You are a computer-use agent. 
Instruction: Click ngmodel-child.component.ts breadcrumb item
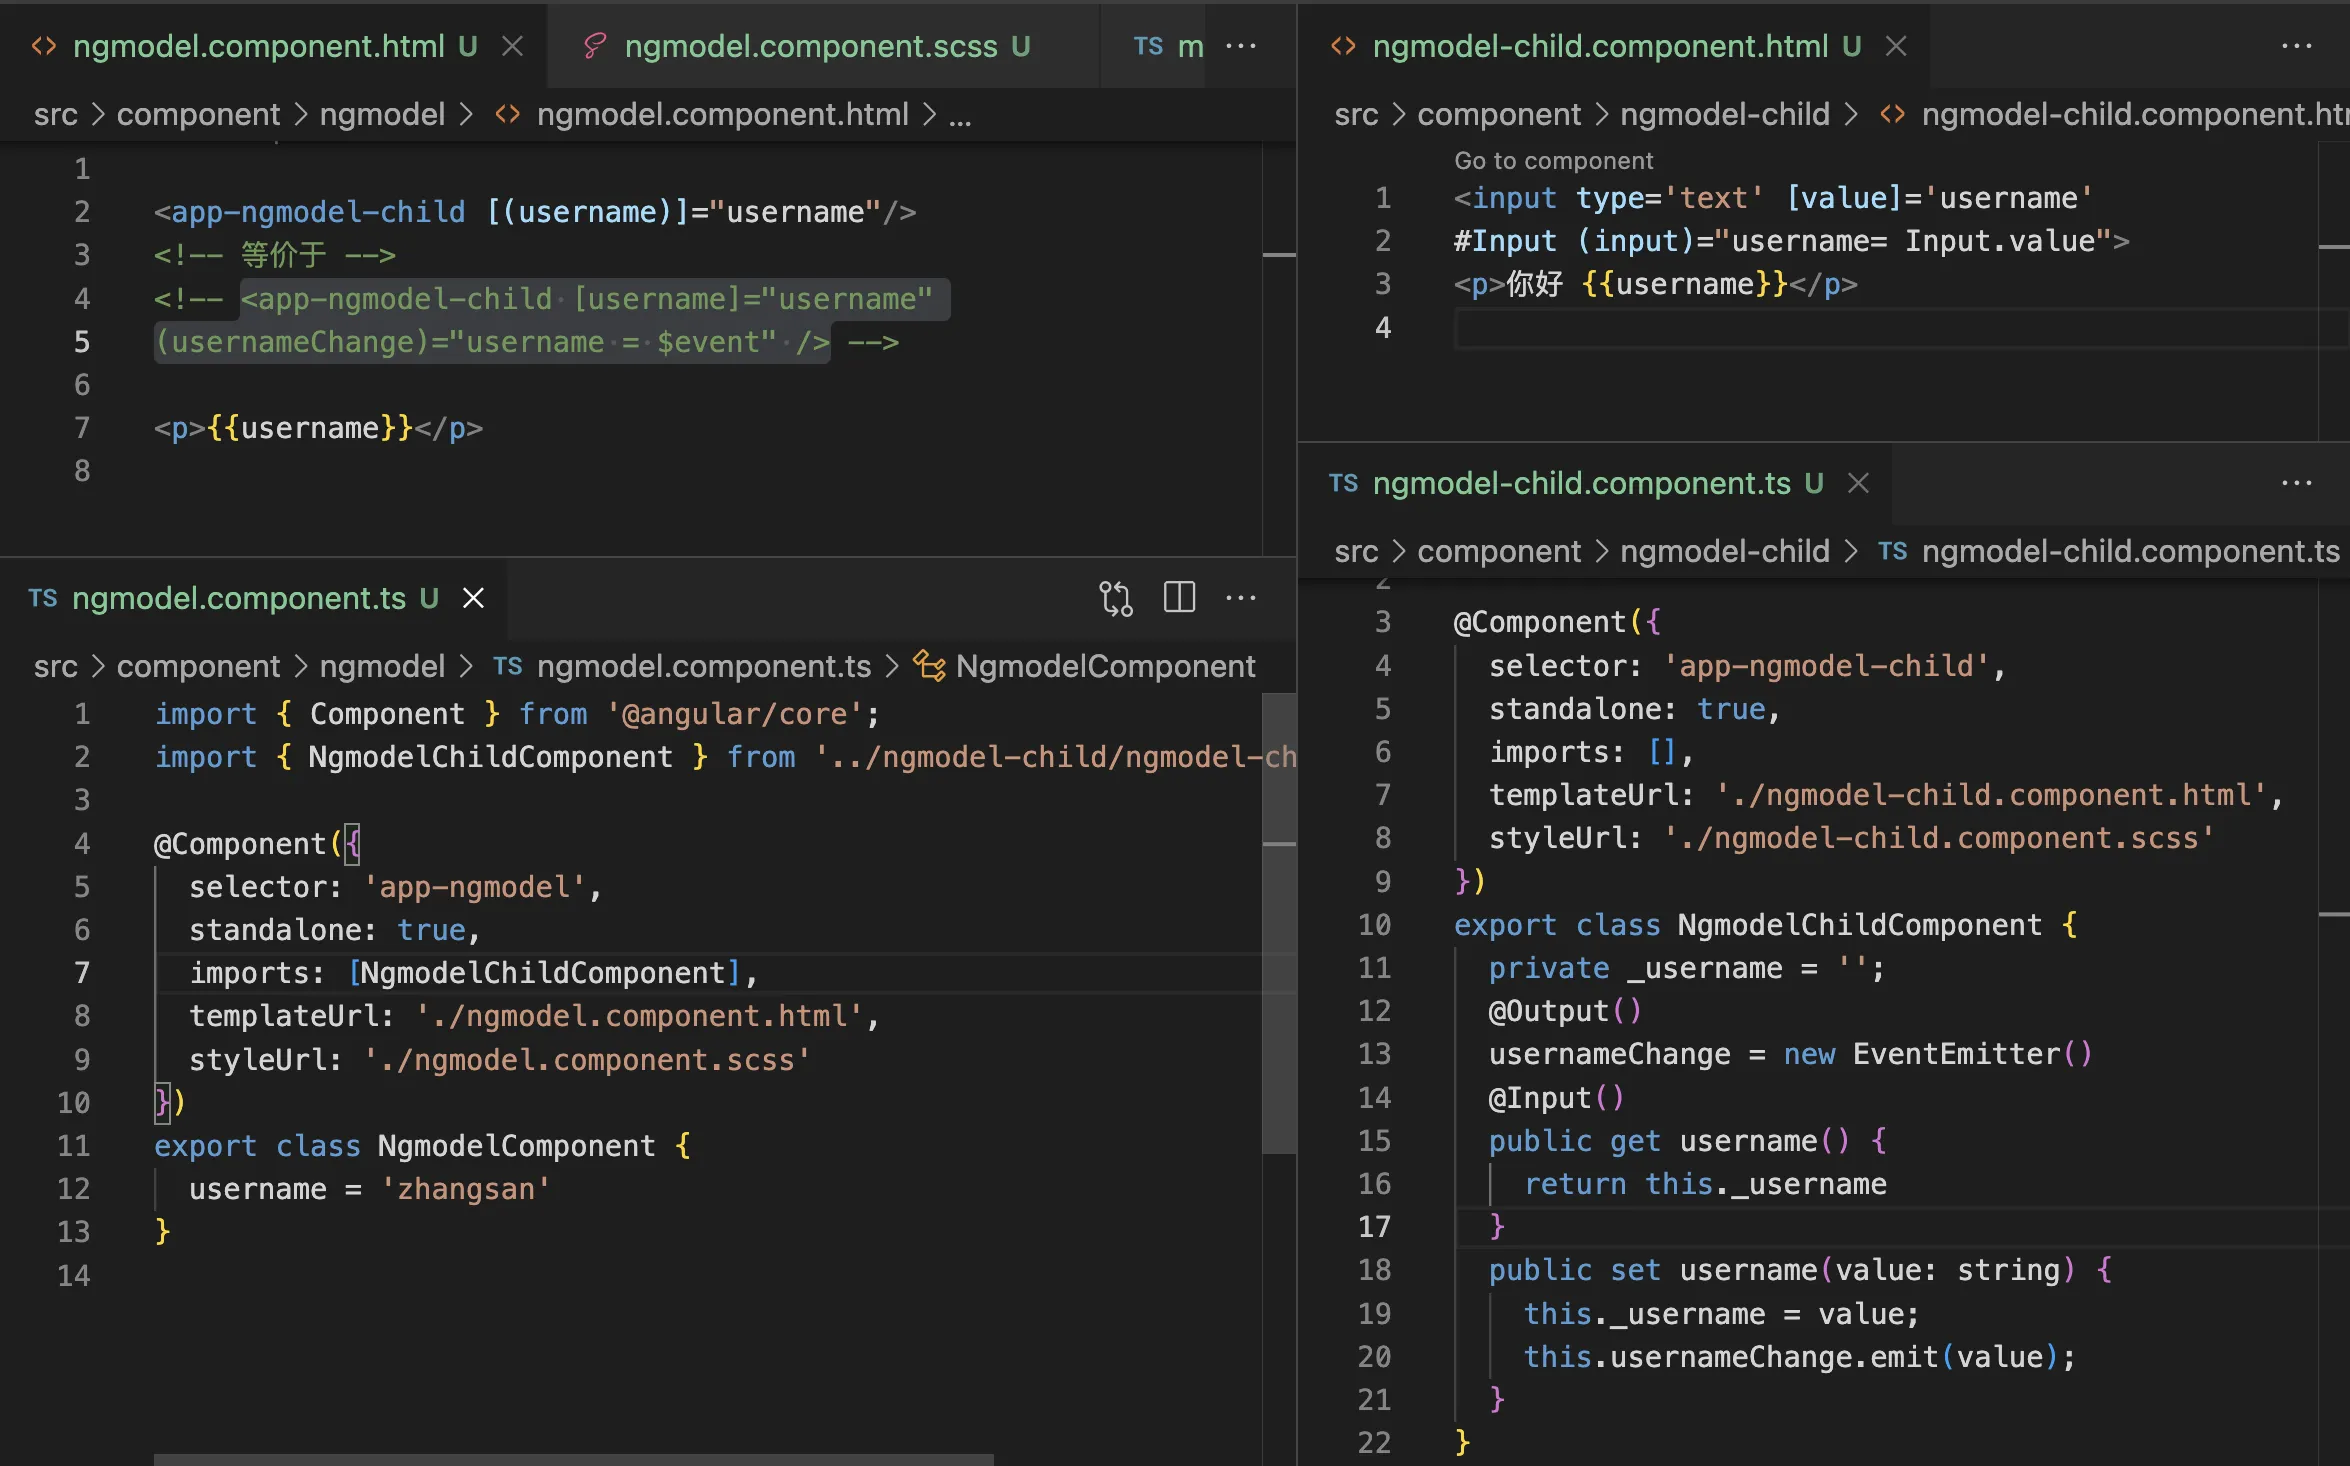point(2130,551)
